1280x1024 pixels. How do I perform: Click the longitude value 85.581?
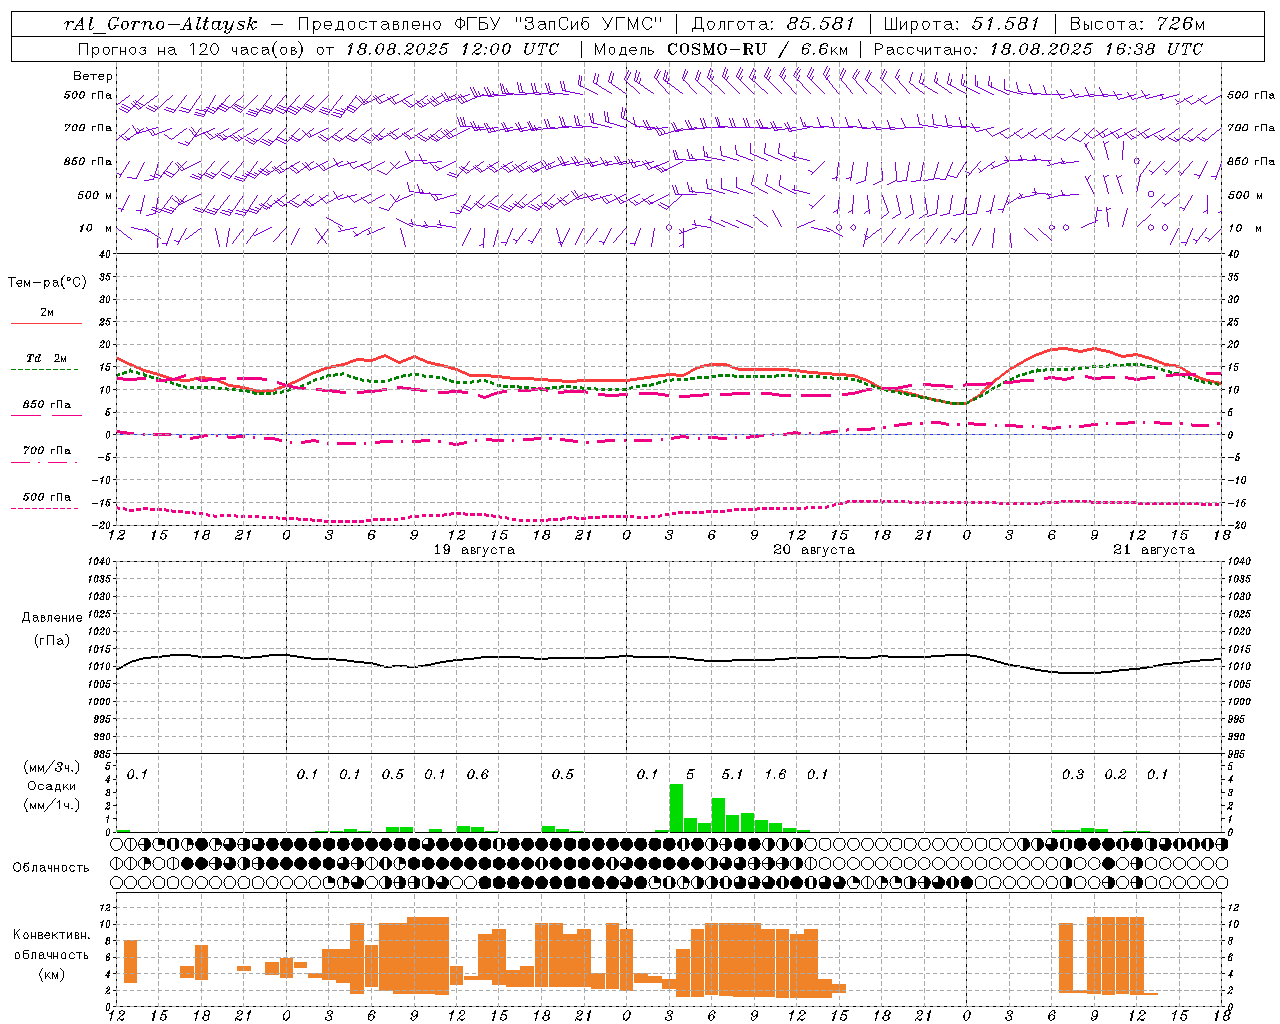(x=821, y=24)
